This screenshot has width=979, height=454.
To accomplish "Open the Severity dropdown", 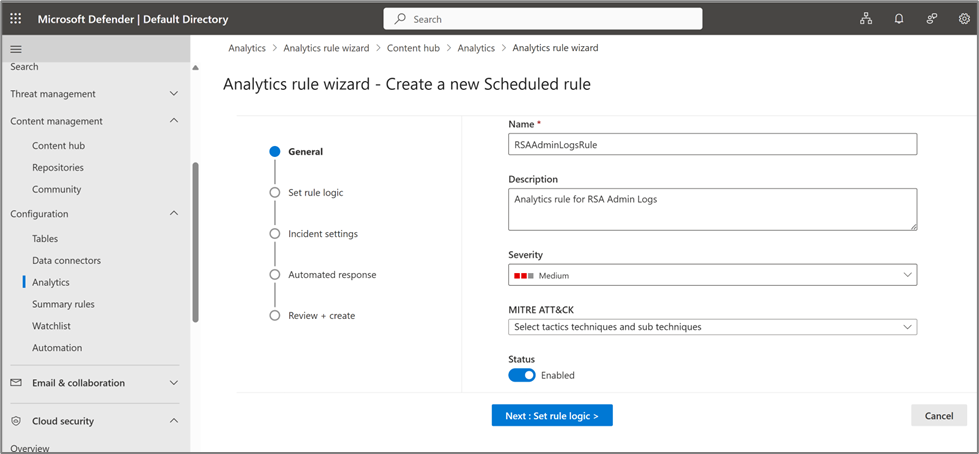I will [712, 275].
